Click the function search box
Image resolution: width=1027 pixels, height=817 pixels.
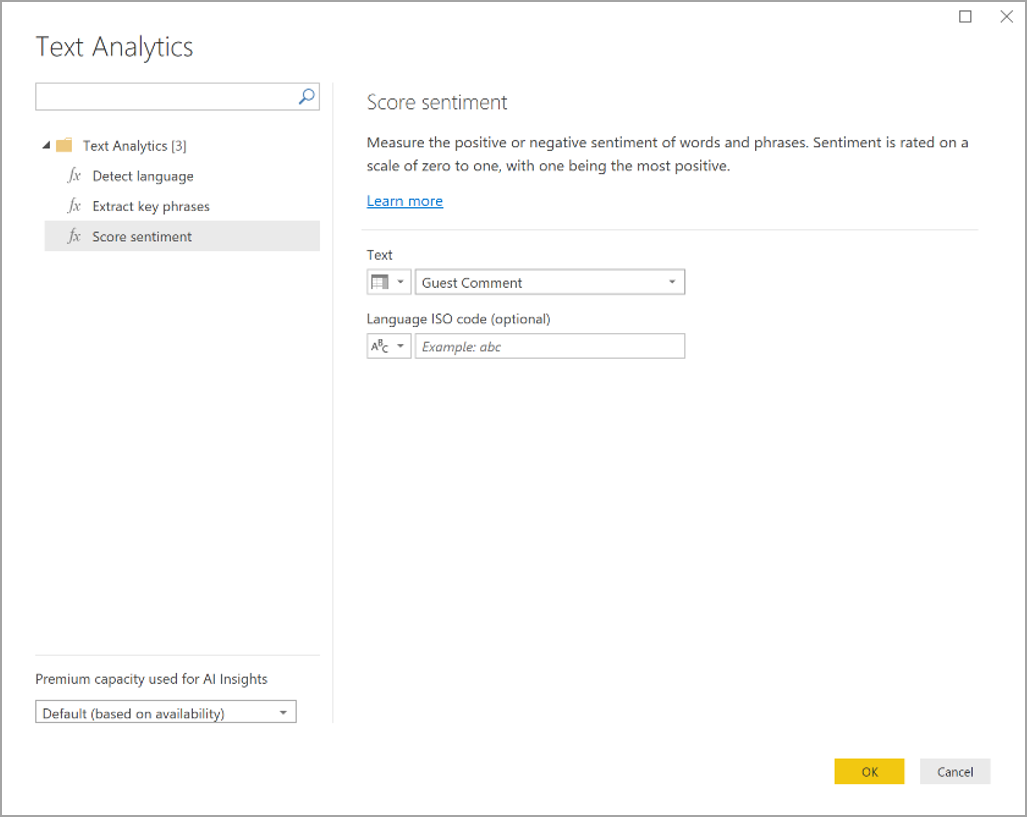(177, 97)
